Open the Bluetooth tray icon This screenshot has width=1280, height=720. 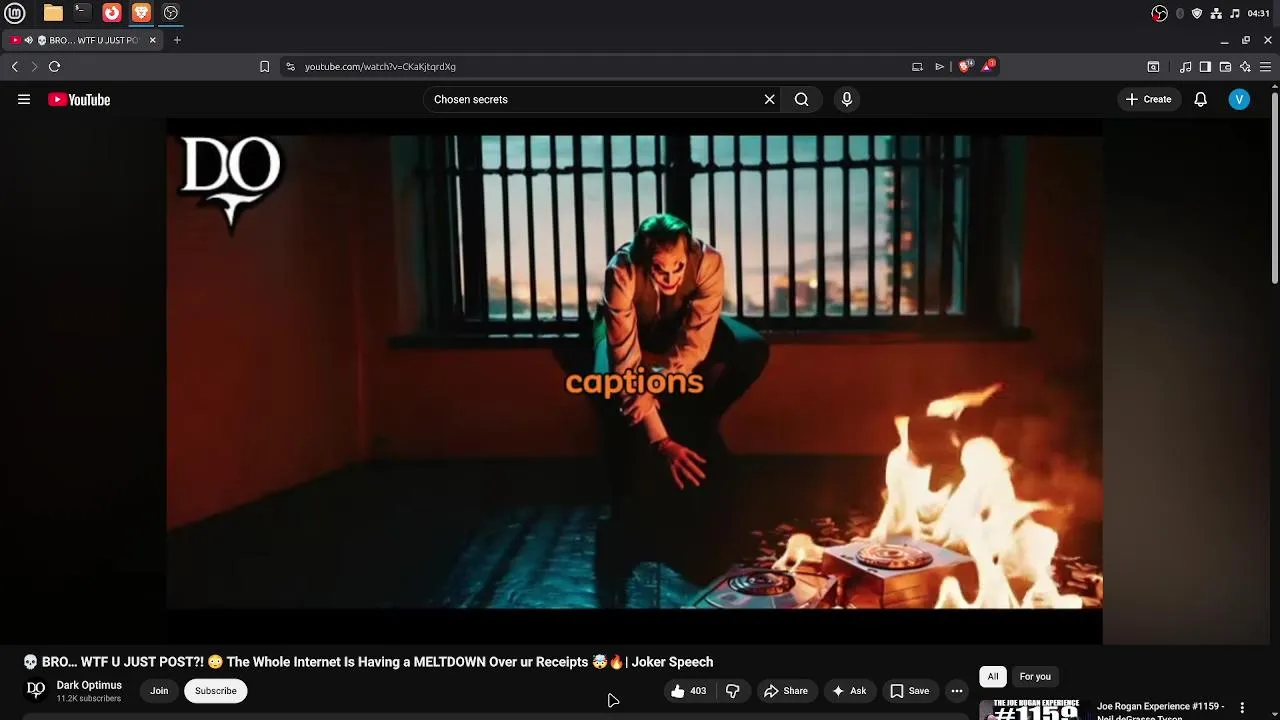[x=1180, y=13]
